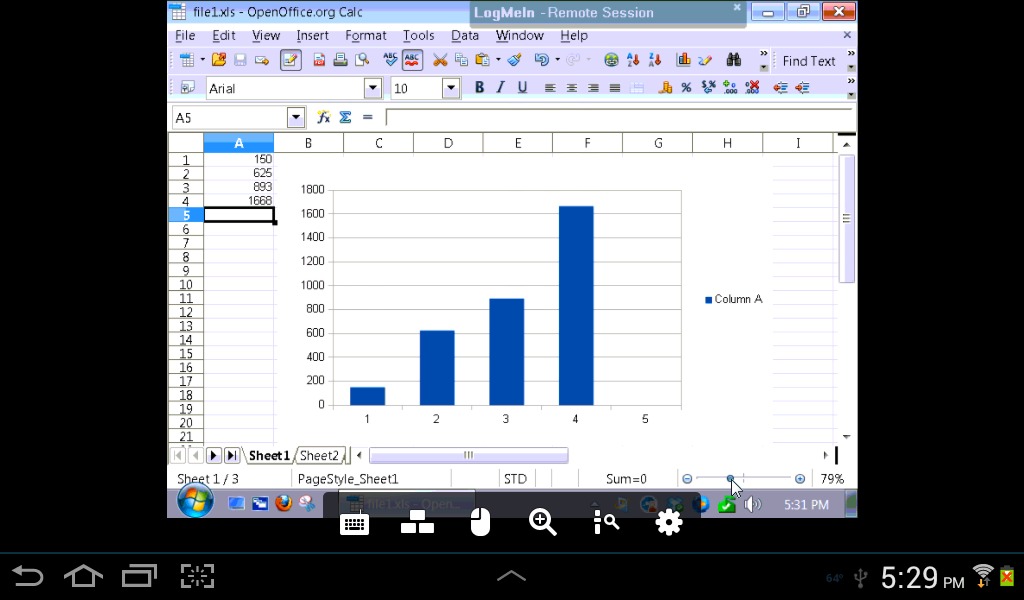This screenshot has width=1024, height=600.
Task: Zoom in with the plus button
Action: point(800,479)
